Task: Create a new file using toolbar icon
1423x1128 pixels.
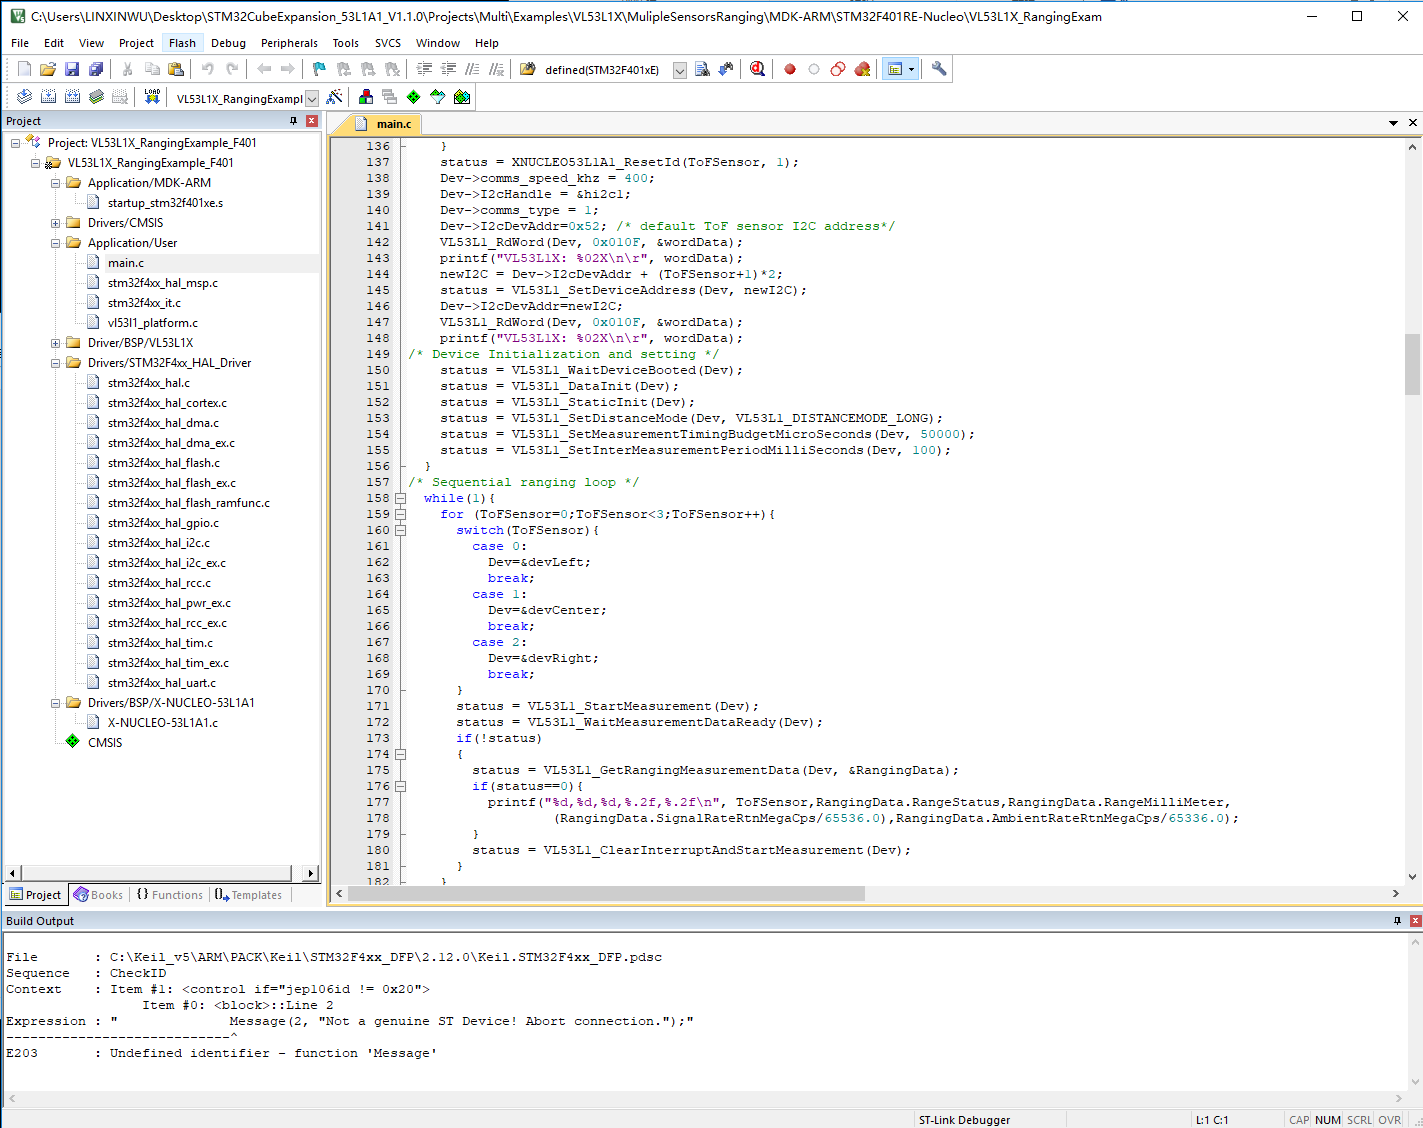Action: (24, 69)
